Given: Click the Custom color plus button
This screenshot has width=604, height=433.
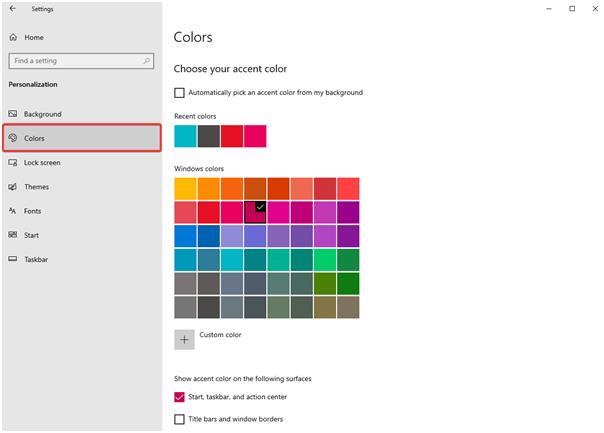Looking at the screenshot, I should point(185,339).
